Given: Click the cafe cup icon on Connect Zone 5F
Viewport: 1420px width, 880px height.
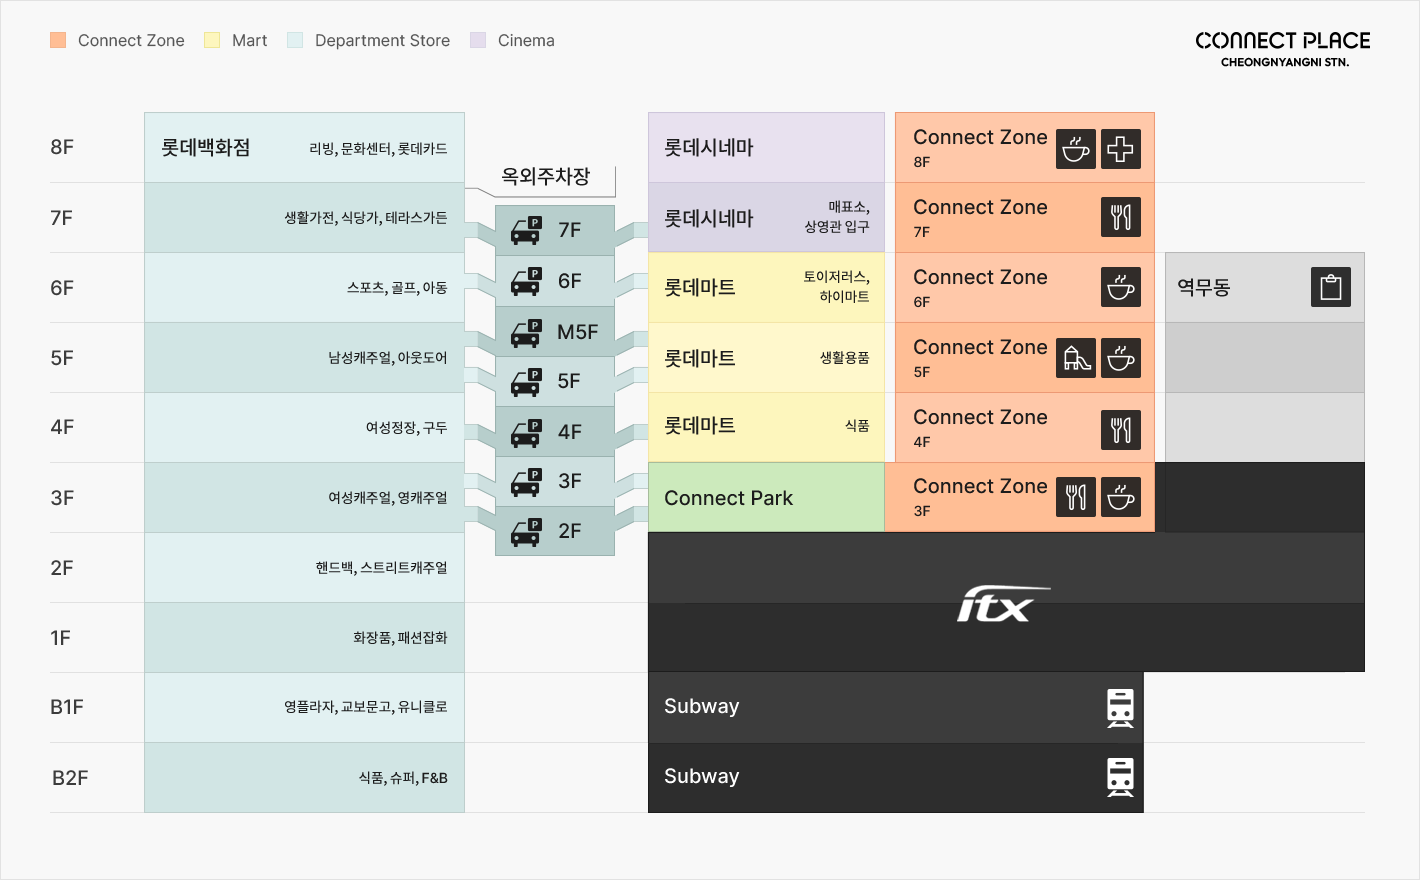Looking at the screenshot, I should (x=1121, y=358).
